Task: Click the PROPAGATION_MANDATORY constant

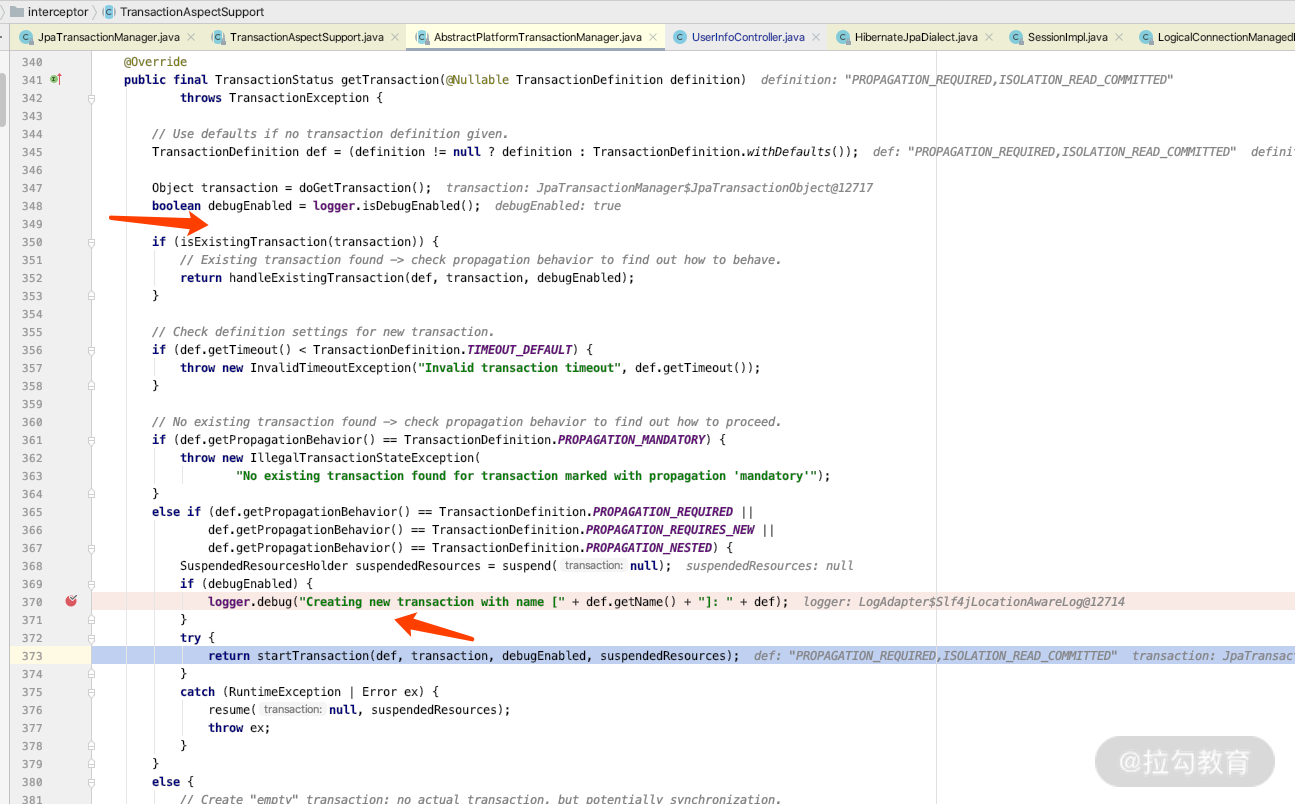Action: pos(632,440)
